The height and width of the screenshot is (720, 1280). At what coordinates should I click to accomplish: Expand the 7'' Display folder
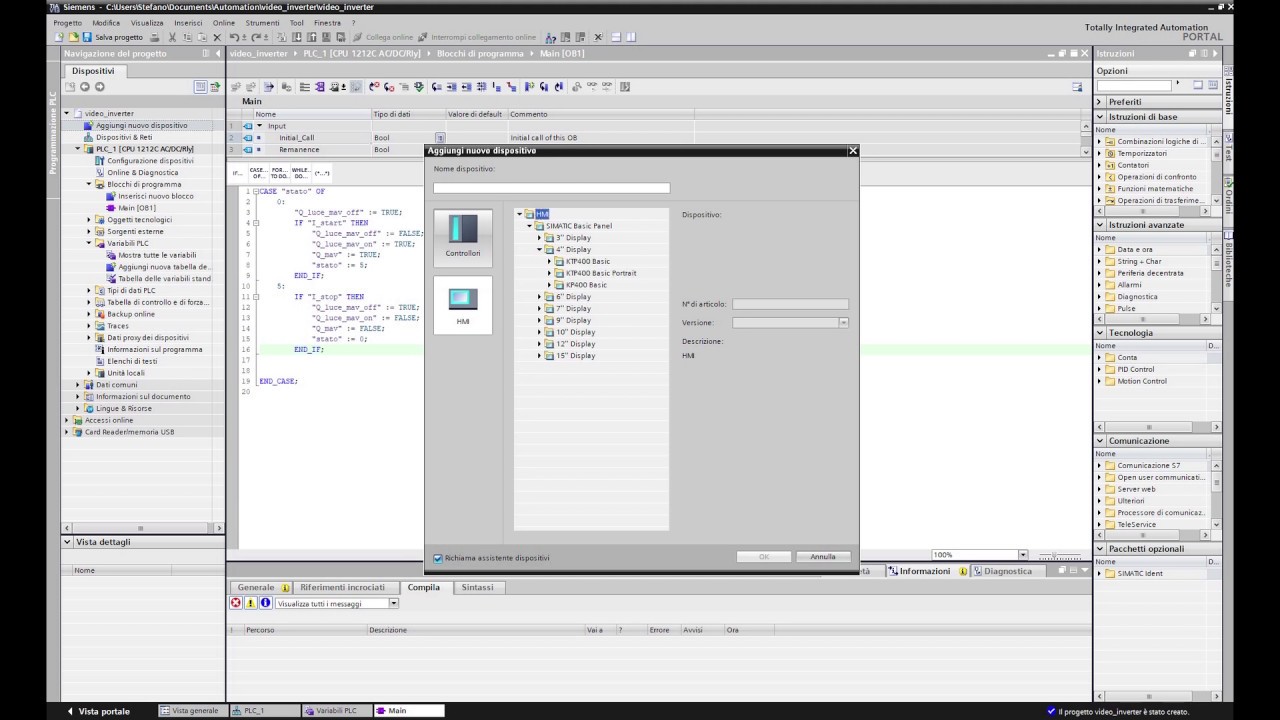[540, 308]
